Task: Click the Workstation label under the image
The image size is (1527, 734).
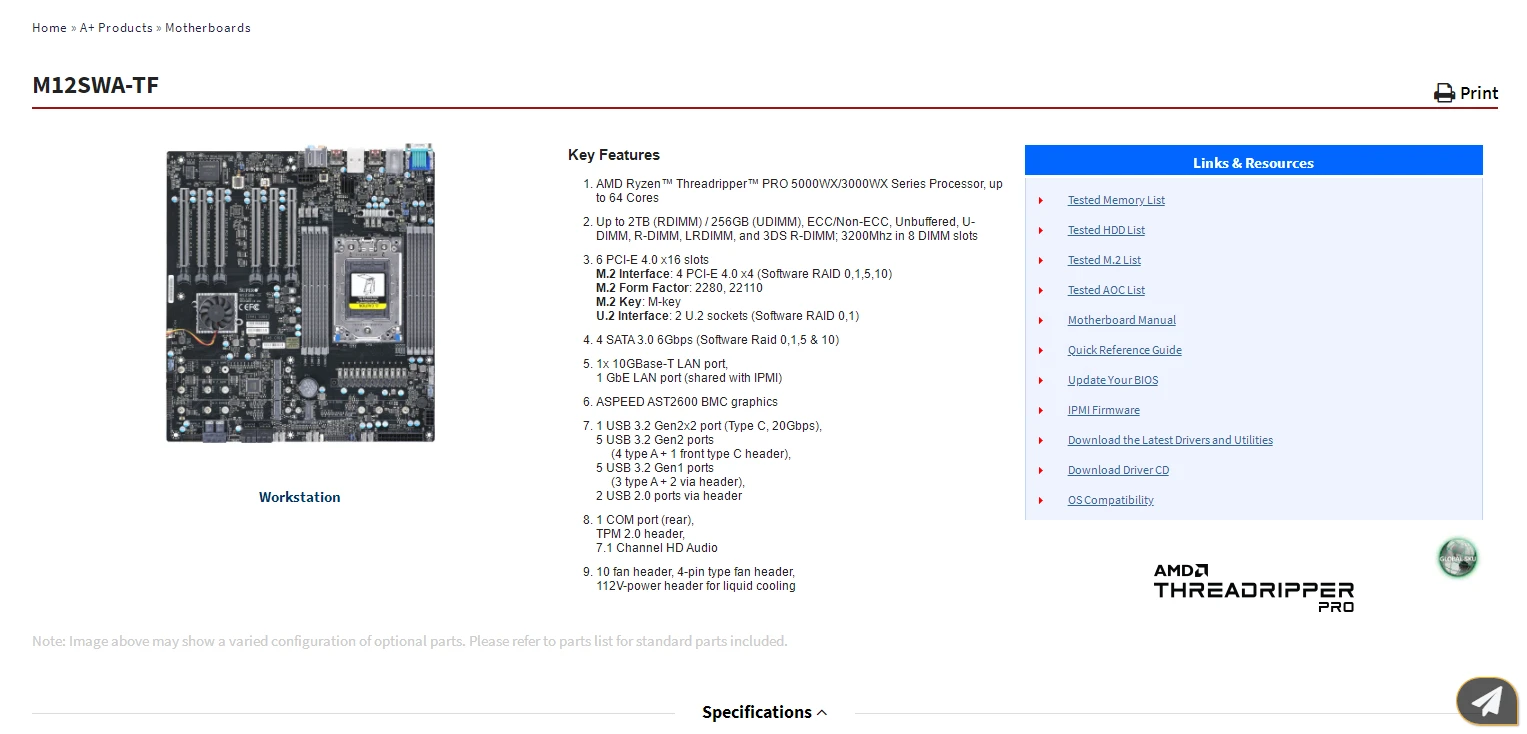Action: [300, 497]
